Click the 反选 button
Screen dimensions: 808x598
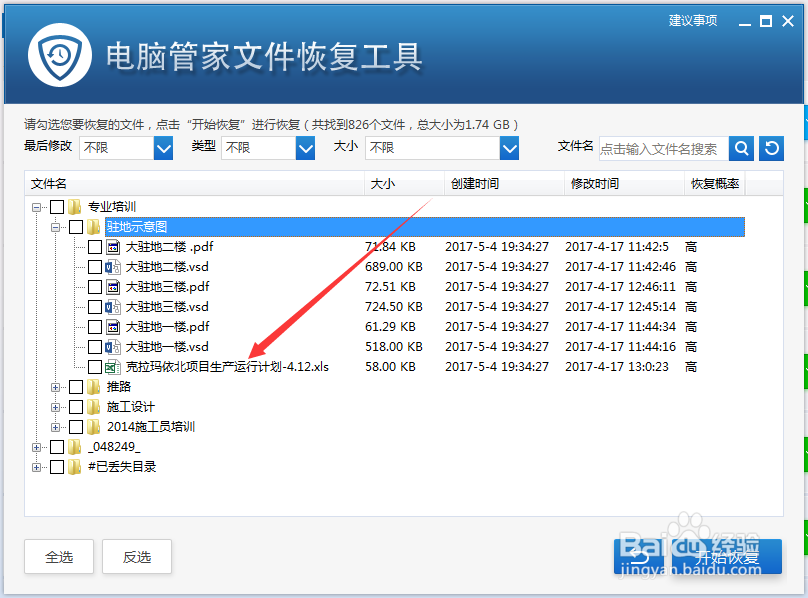(137, 557)
